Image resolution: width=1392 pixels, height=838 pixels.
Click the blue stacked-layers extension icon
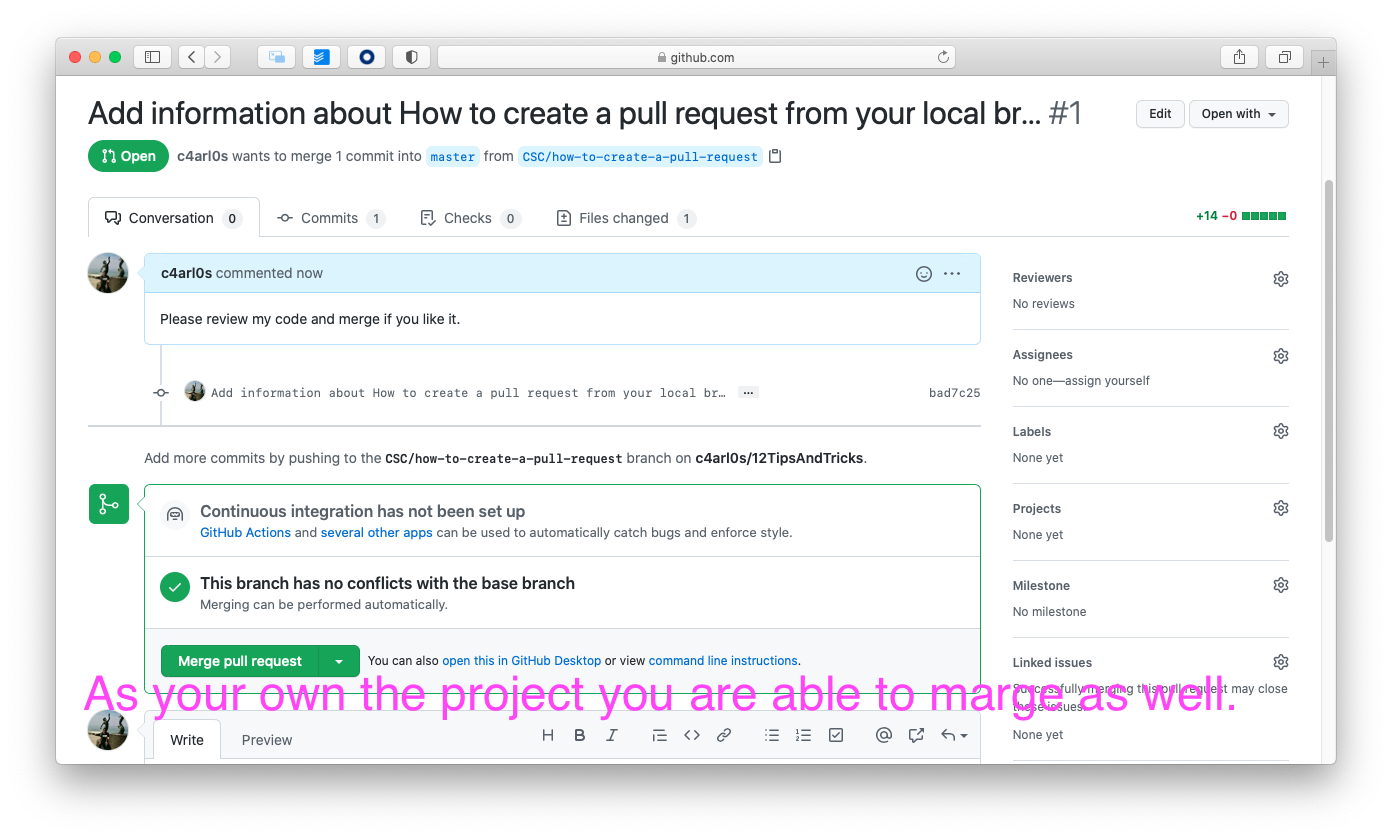point(321,57)
